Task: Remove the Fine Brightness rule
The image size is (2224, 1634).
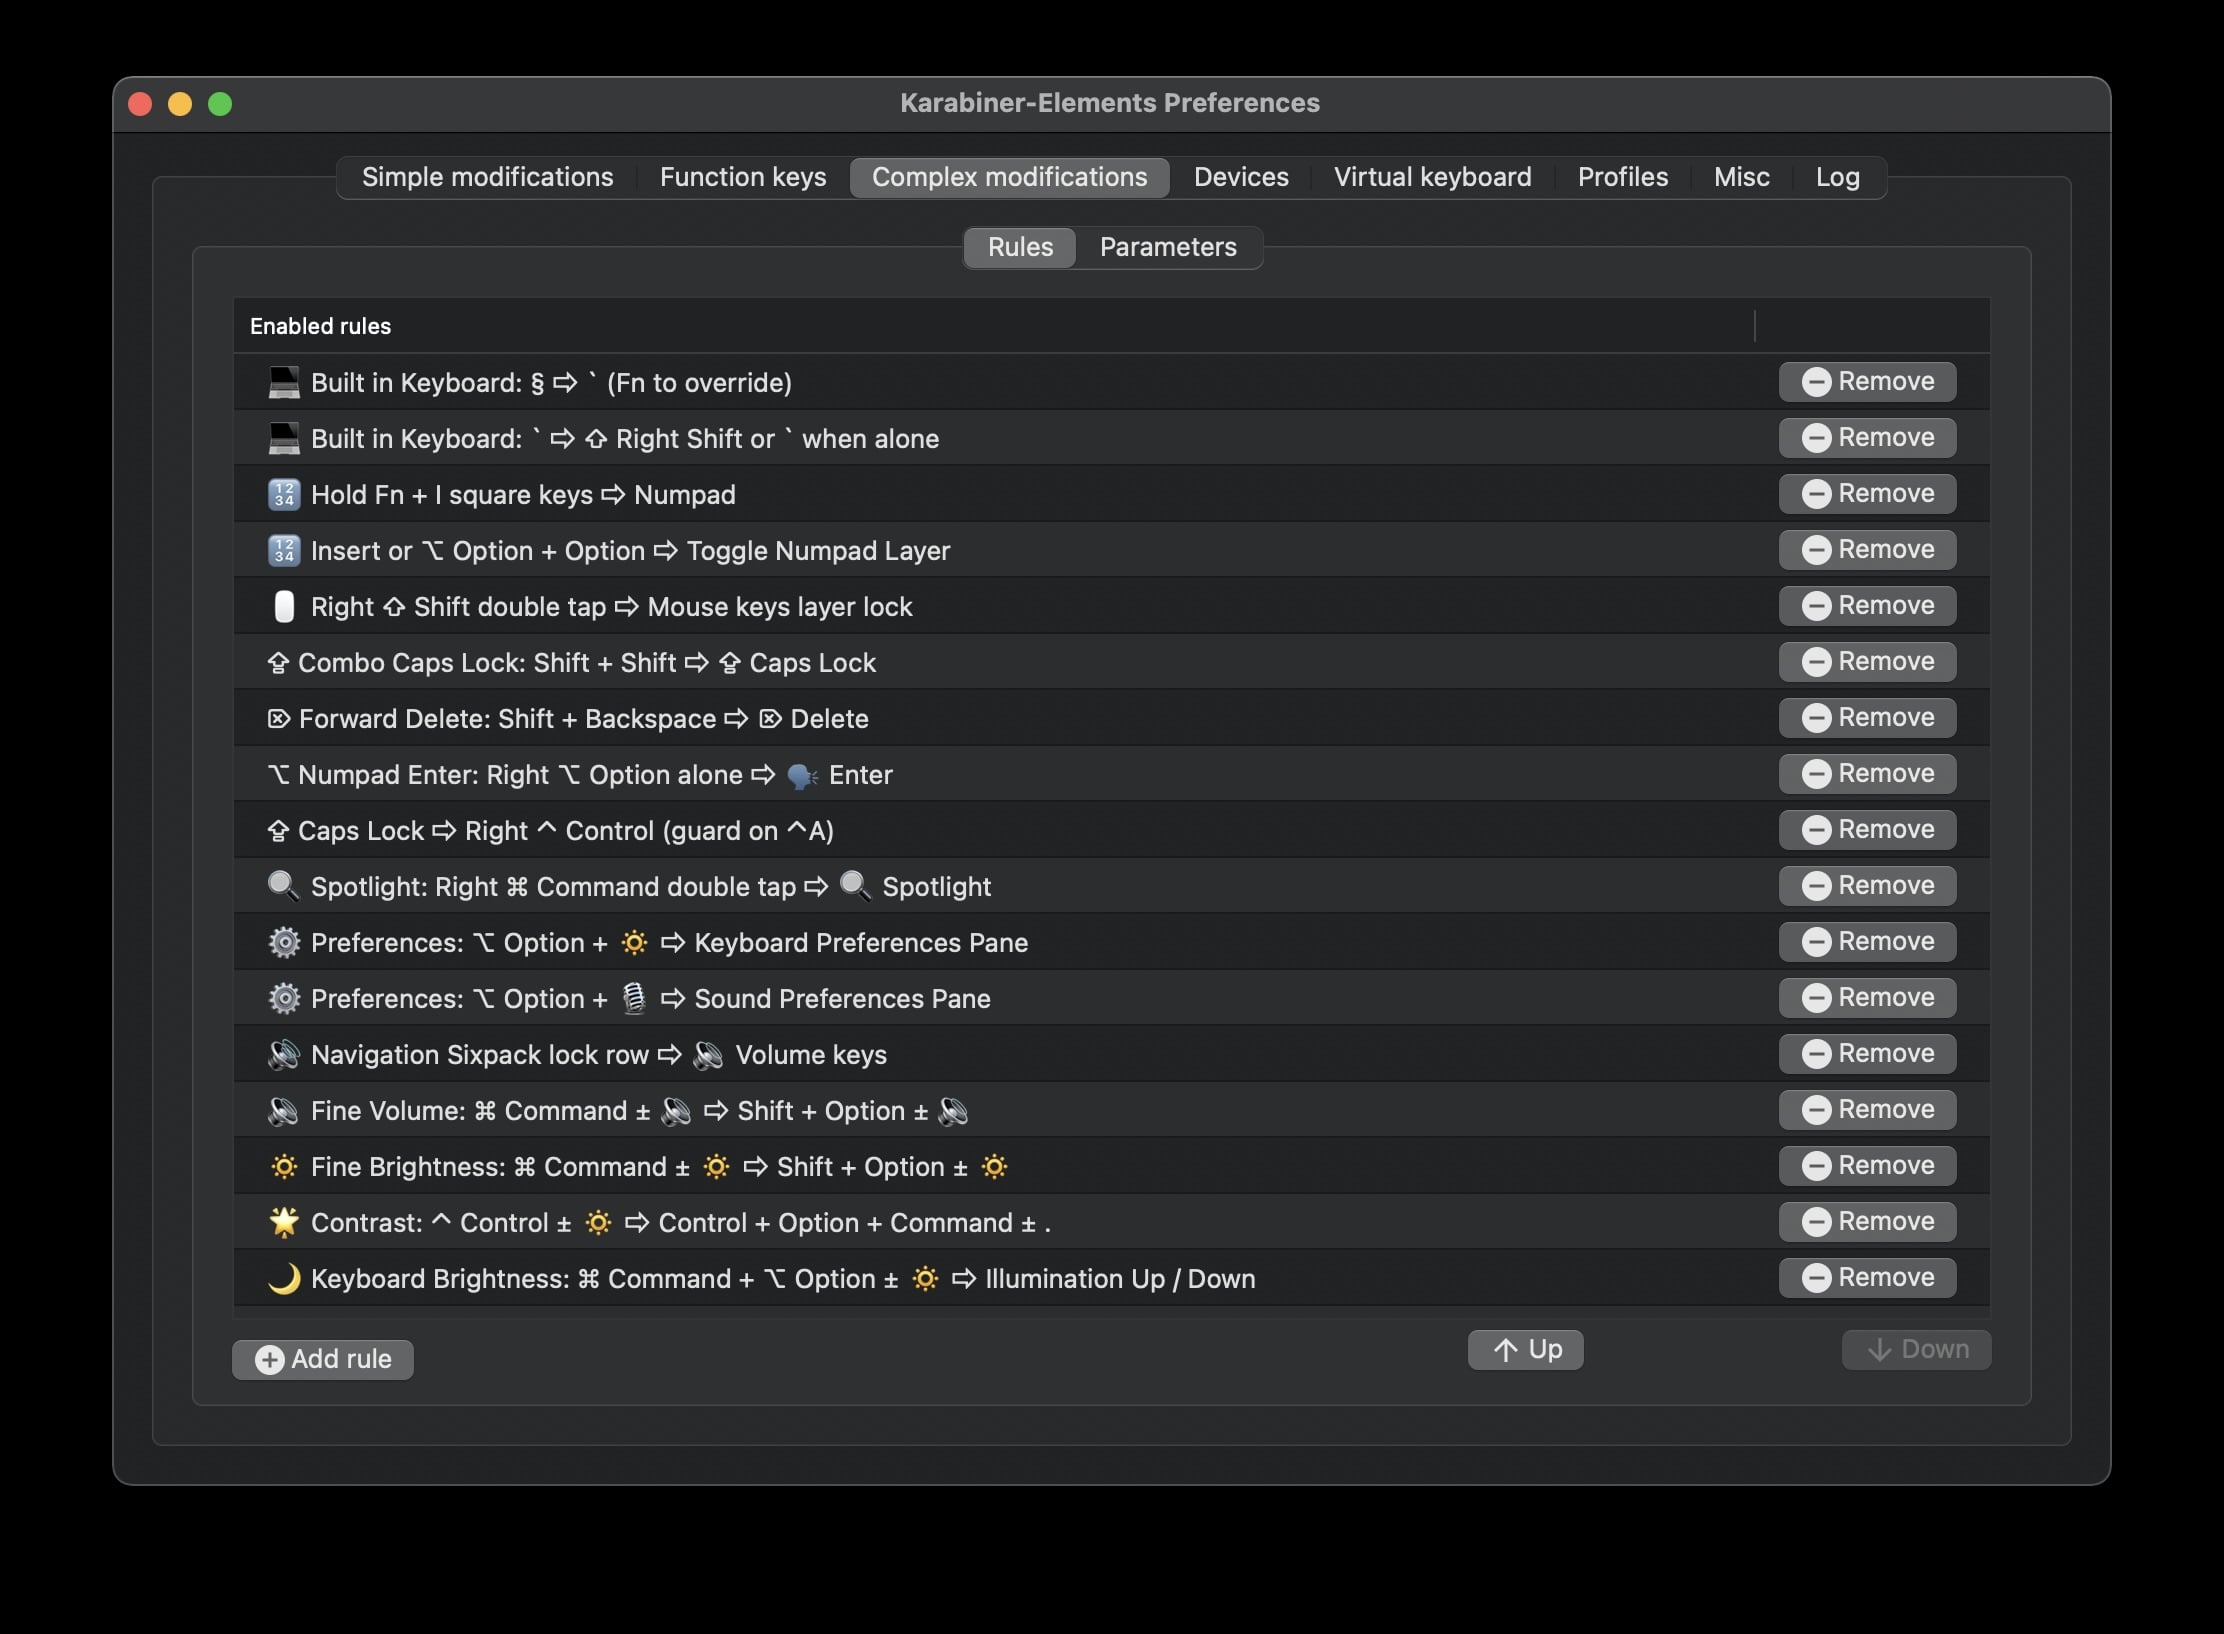Action: coord(1867,1166)
